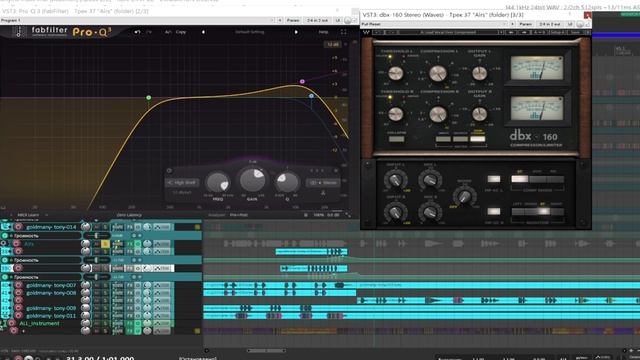Toggle HP SC L switch on dbx-160
This screenshot has height=360, width=640.
point(494,179)
